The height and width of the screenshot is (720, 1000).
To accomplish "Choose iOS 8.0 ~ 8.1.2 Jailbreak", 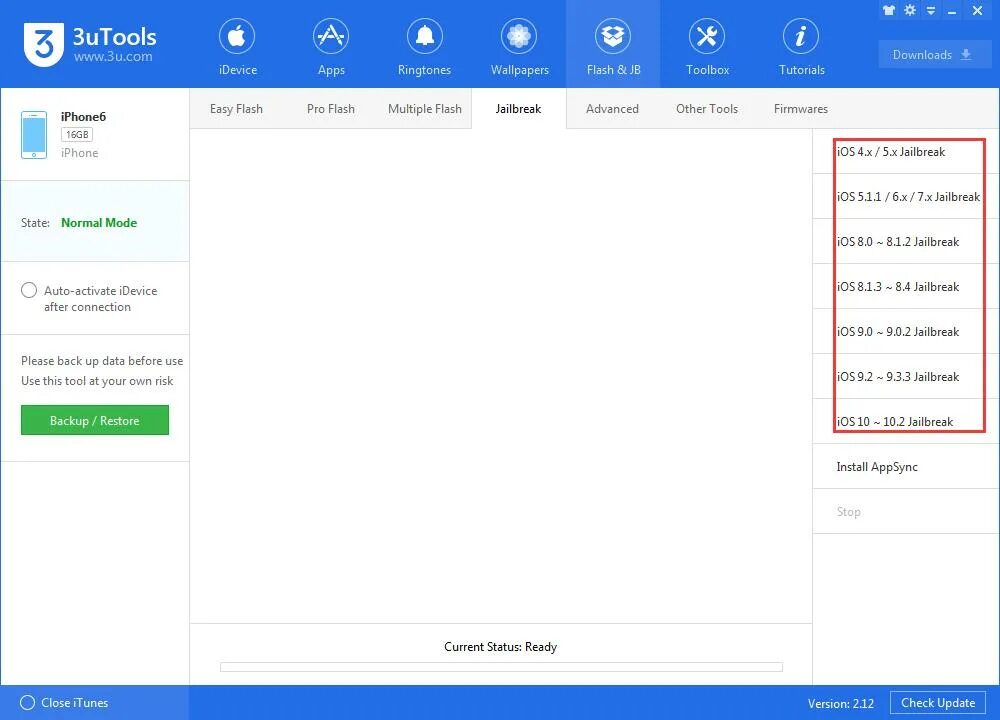I will tap(906, 242).
